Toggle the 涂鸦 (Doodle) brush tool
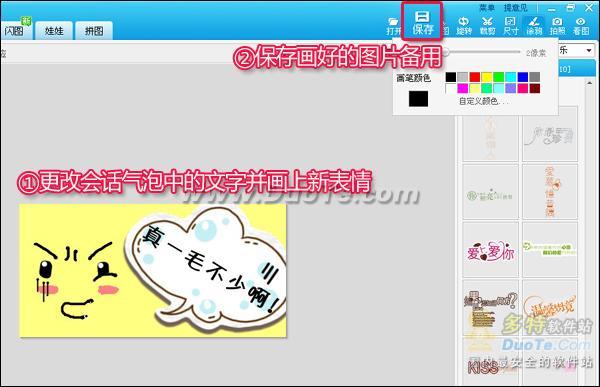 534,26
